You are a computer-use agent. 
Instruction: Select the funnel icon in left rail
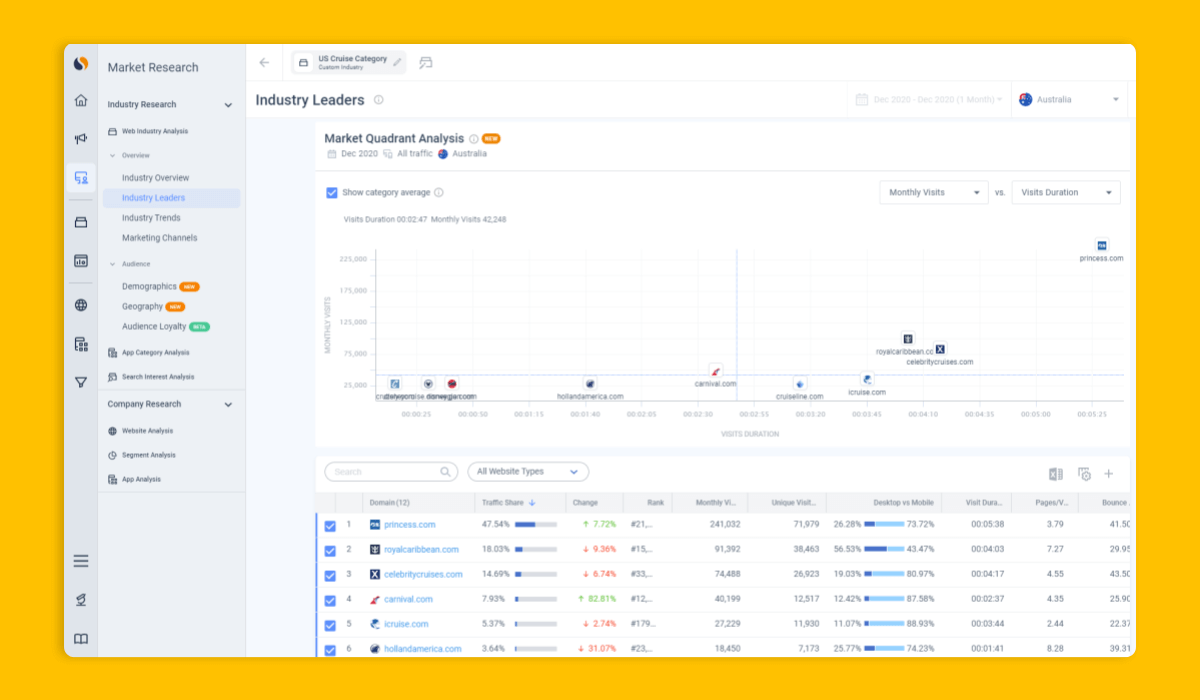coord(81,382)
